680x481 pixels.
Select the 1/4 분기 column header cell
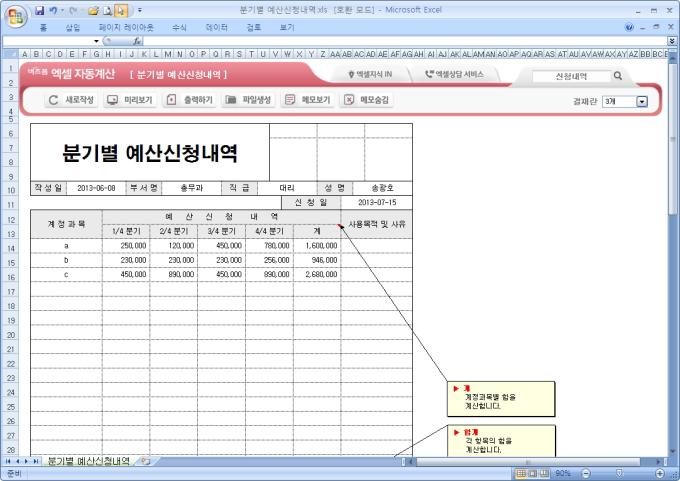point(126,232)
